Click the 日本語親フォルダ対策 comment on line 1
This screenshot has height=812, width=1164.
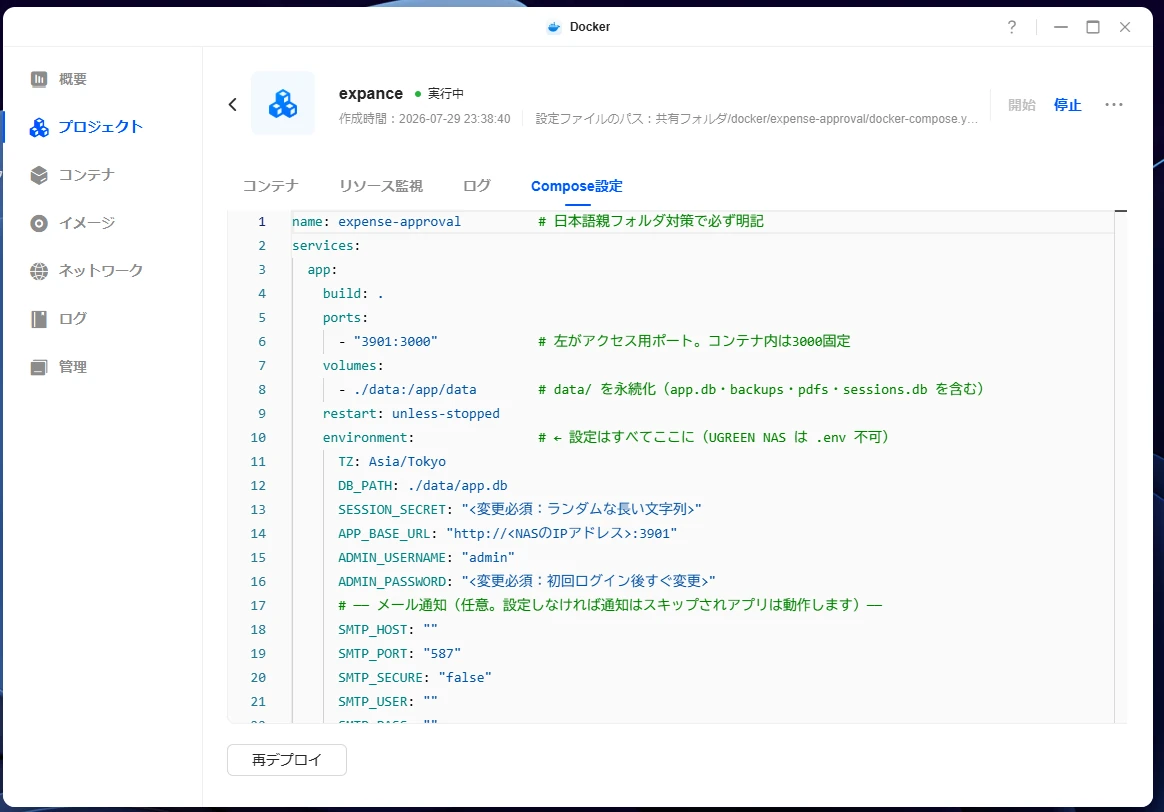click(x=651, y=221)
